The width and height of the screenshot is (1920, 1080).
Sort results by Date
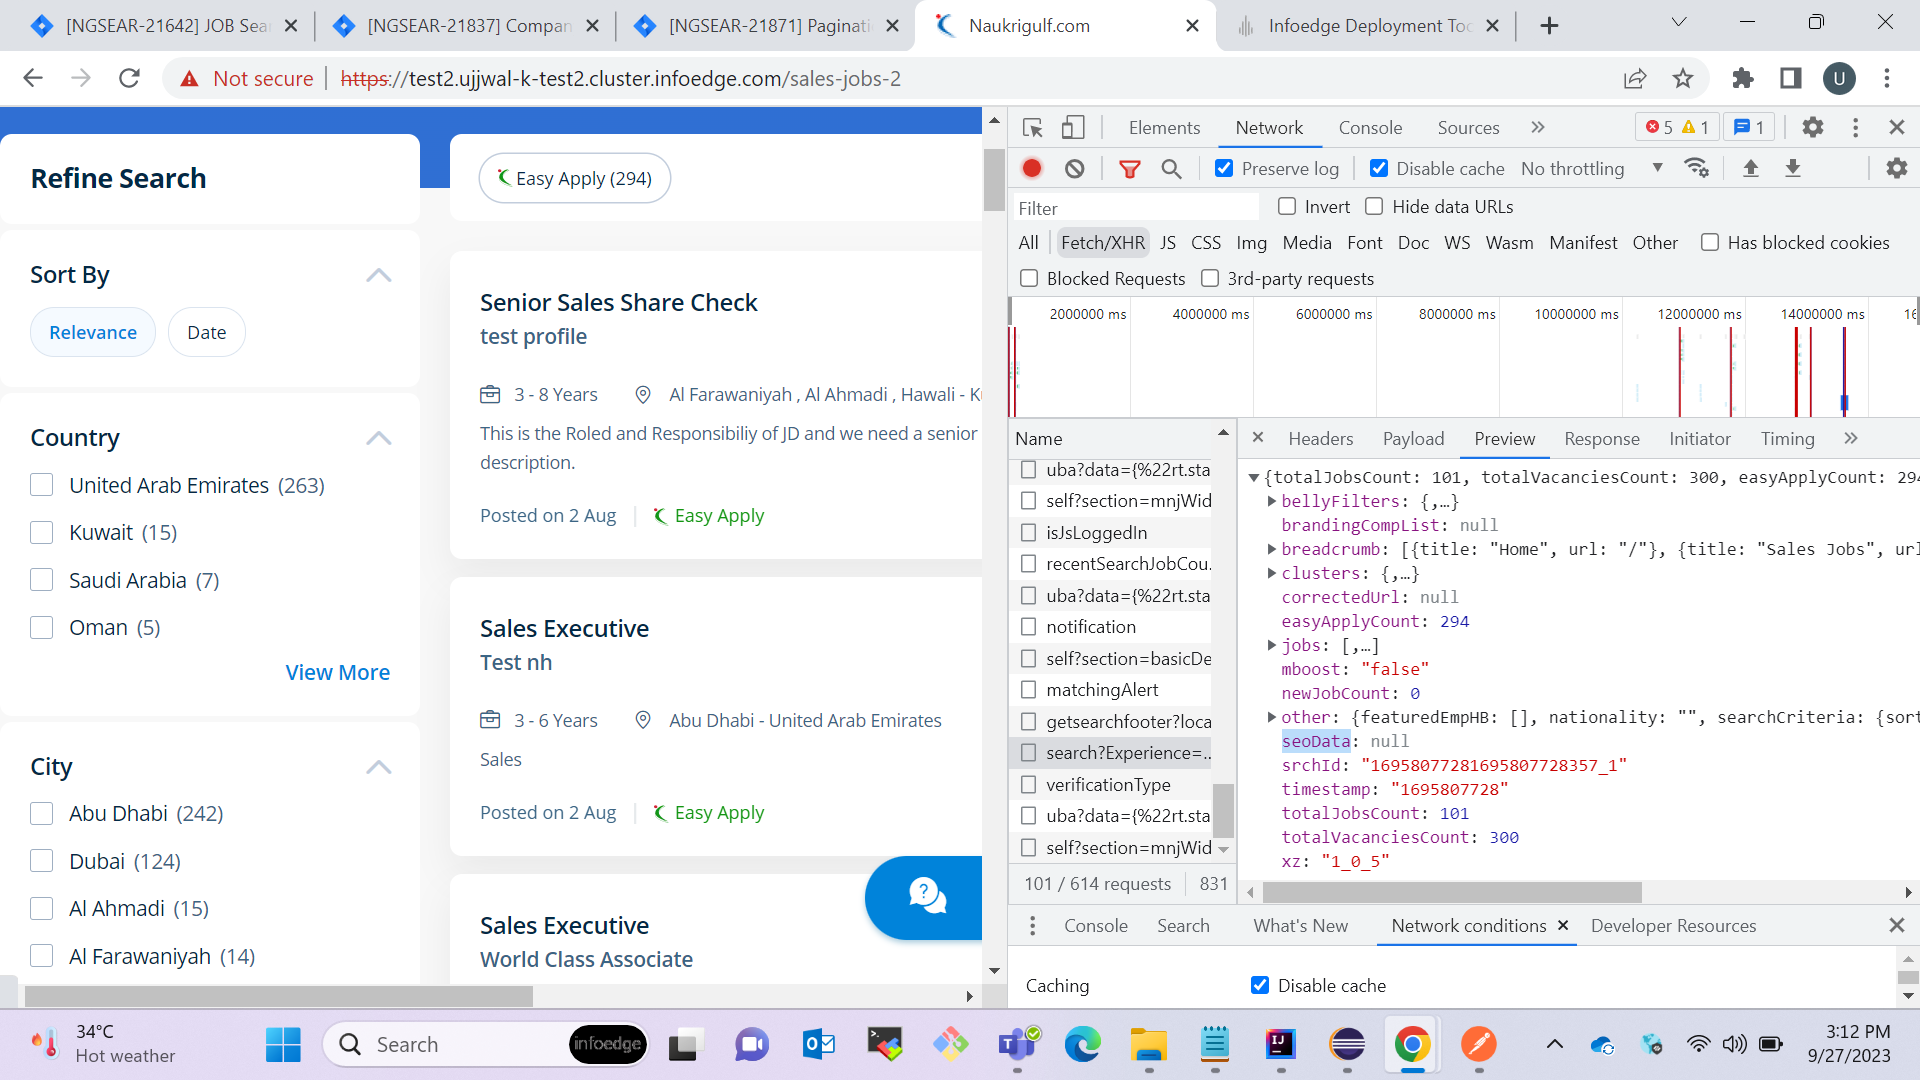(x=206, y=332)
